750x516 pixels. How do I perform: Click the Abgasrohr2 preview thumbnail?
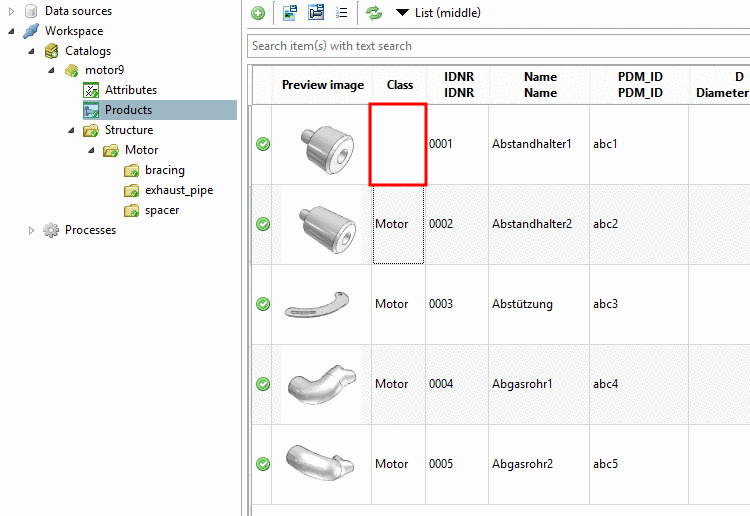pos(320,462)
